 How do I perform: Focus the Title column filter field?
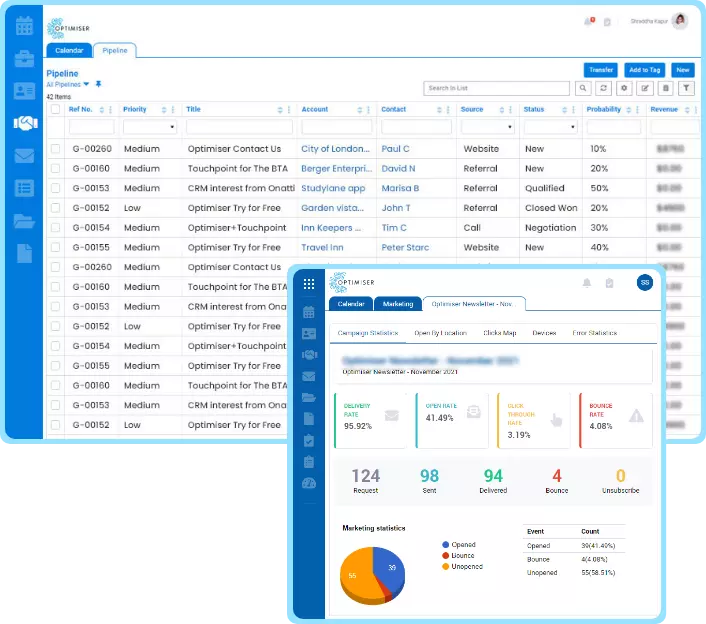[239, 127]
